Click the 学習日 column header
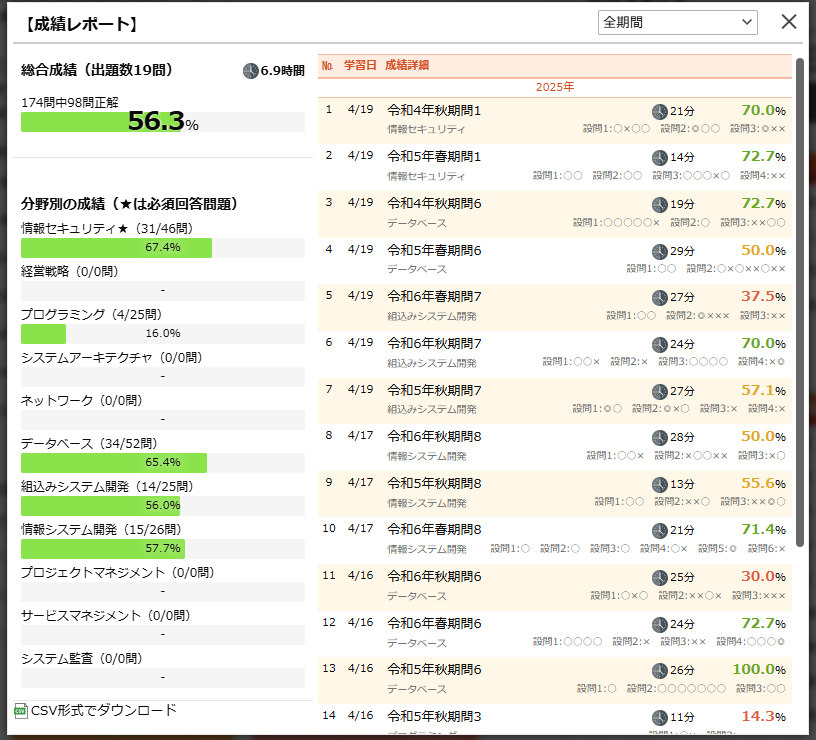This screenshot has width=816, height=740. [x=360, y=65]
